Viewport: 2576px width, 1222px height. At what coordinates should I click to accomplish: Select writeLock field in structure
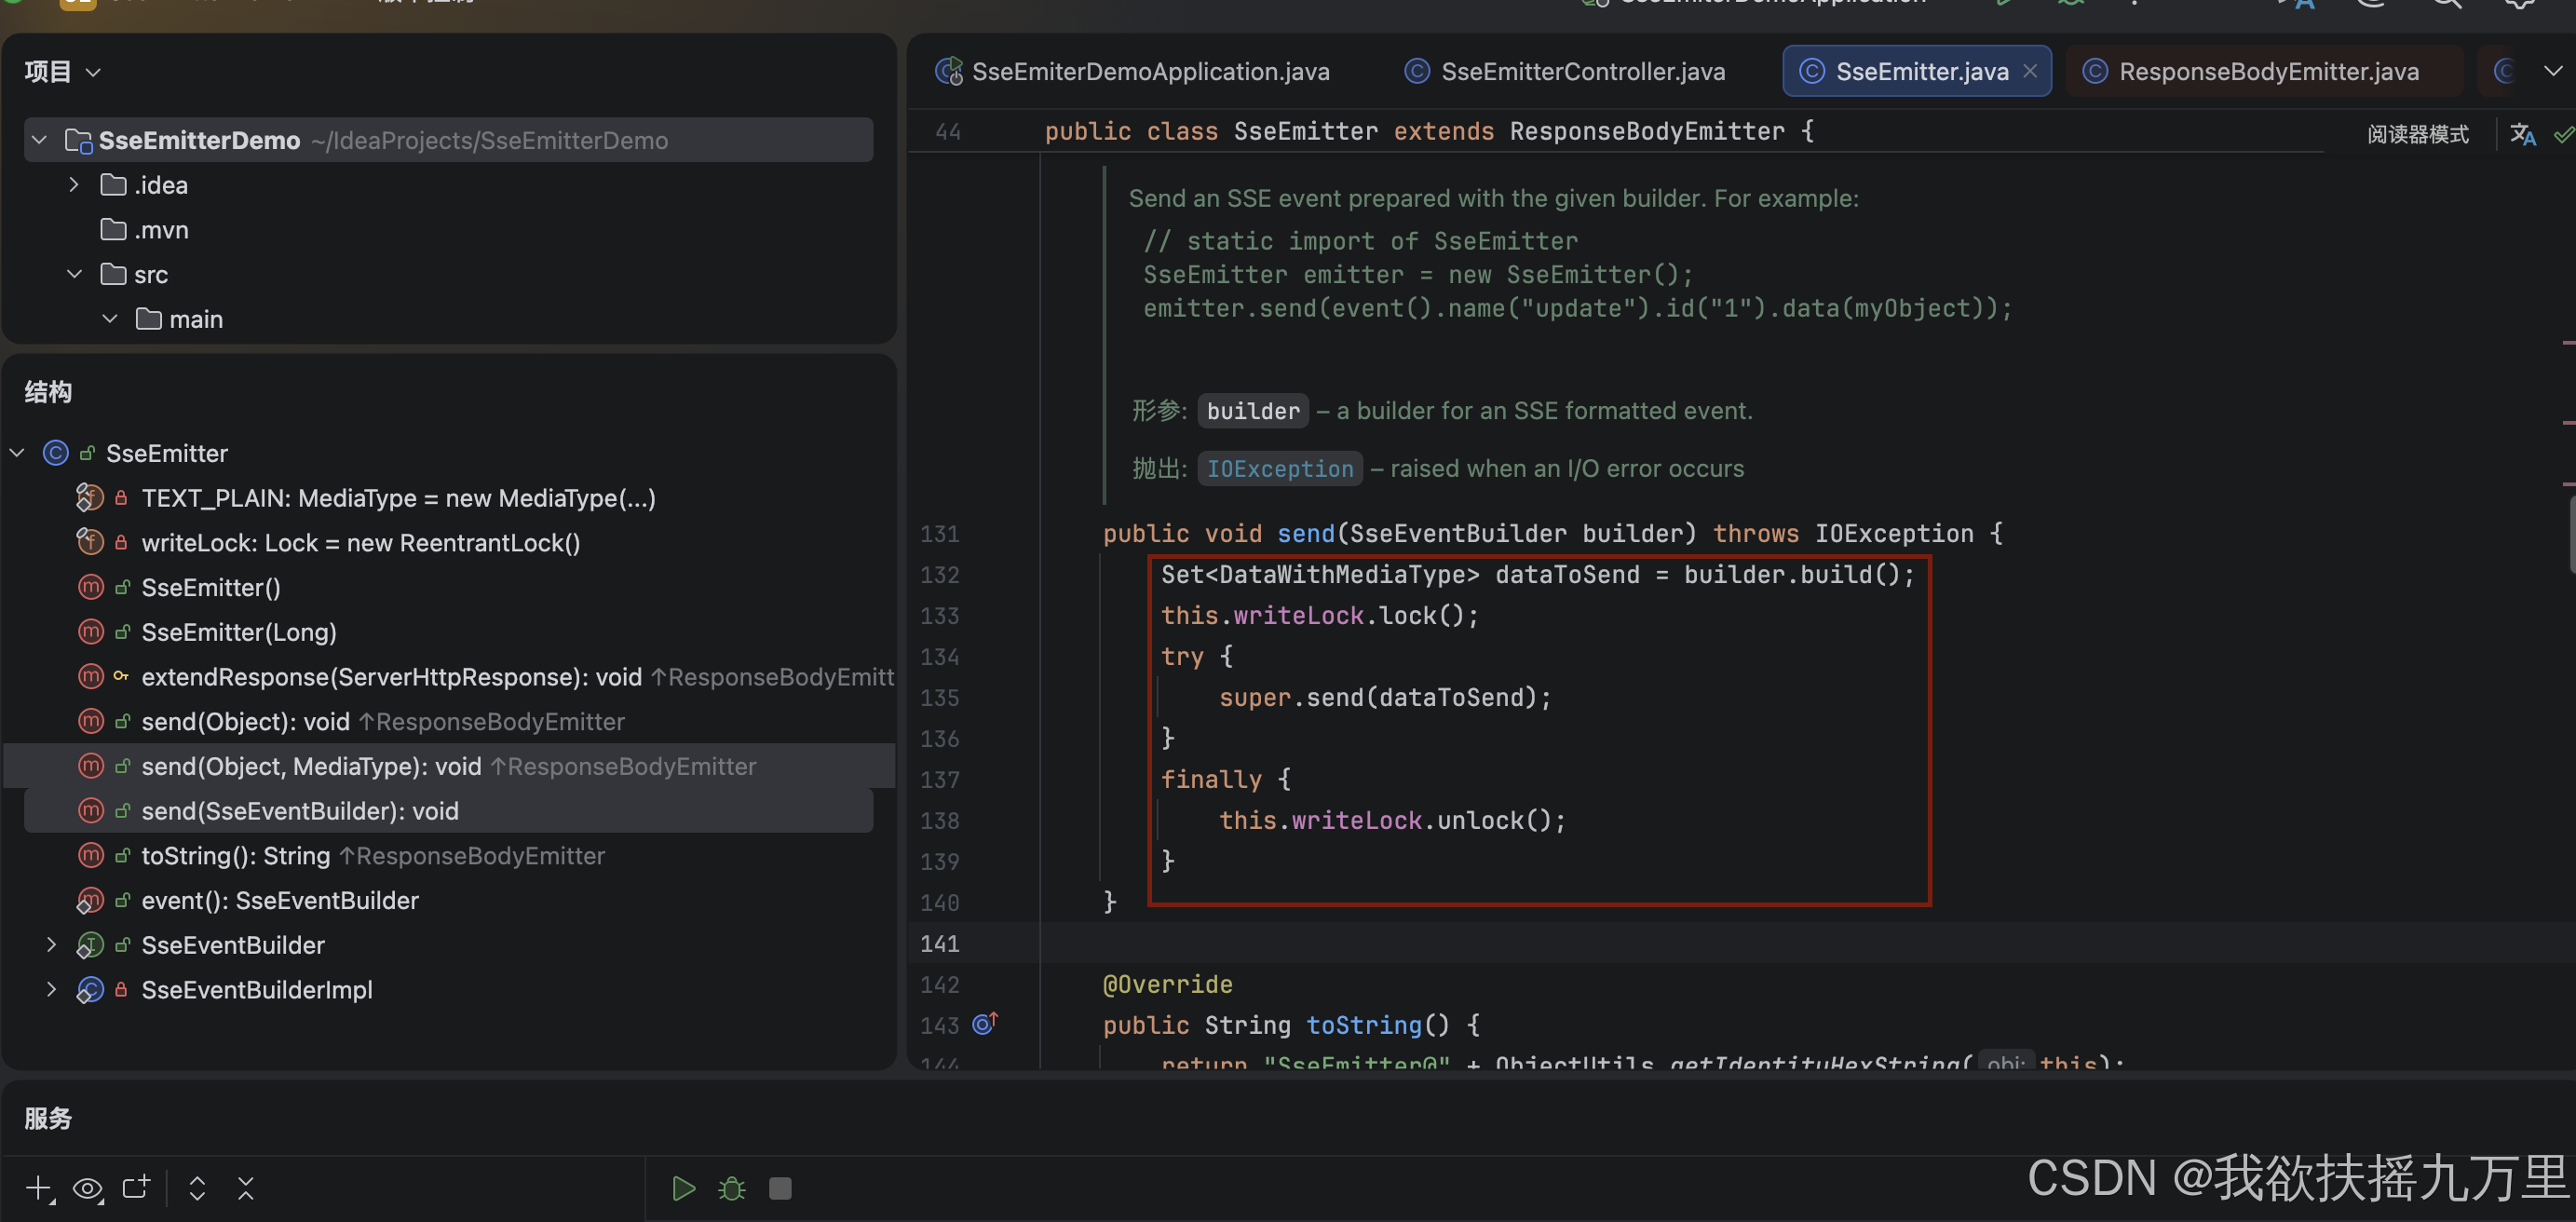[x=360, y=543]
